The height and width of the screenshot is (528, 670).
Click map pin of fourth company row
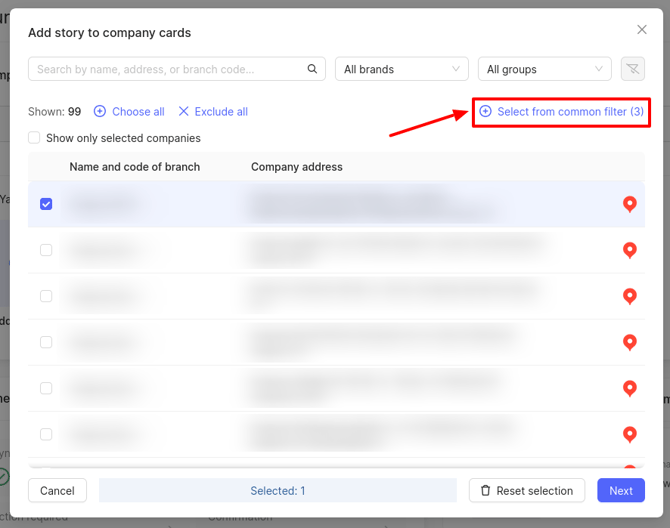click(630, 342)
